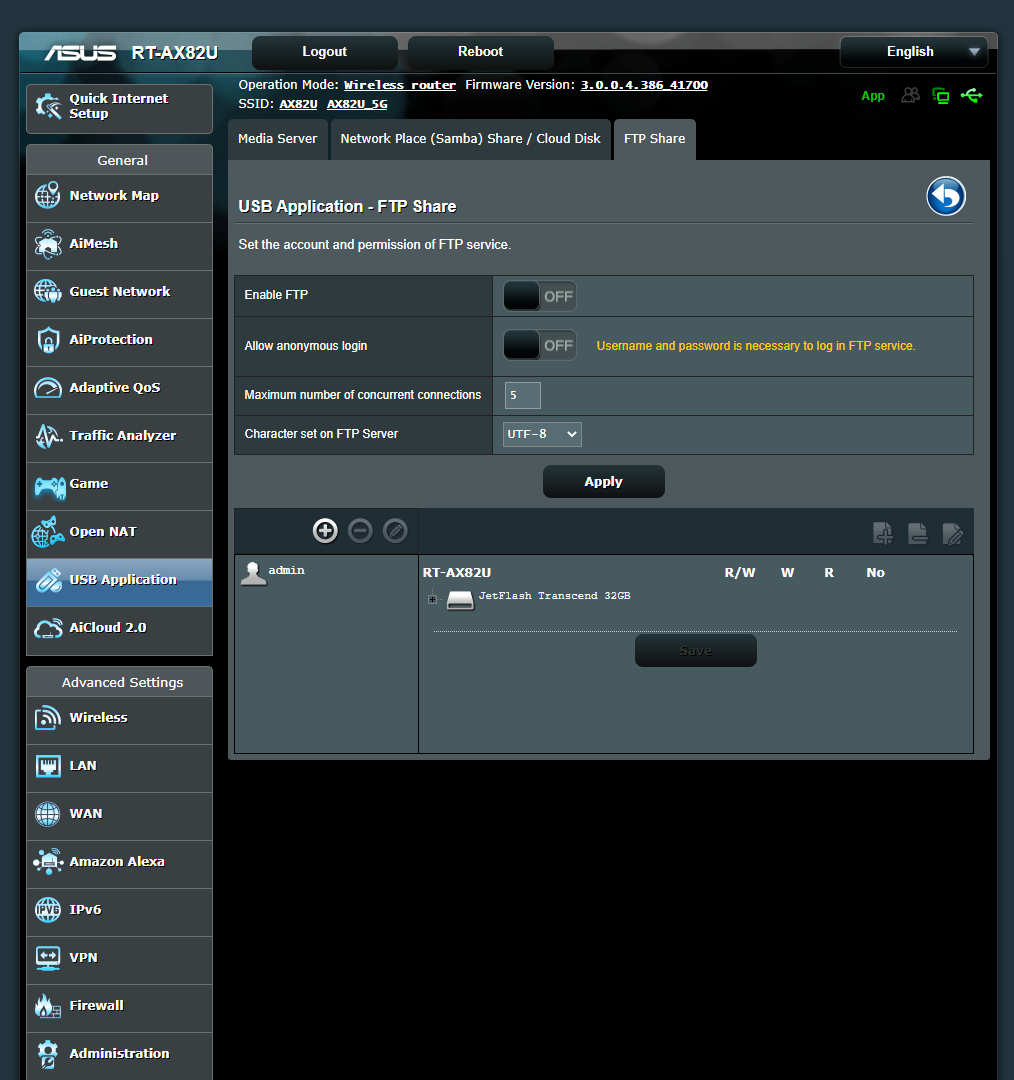Click the R/W permission column header
This screenshot has height=1080, width=1014.
(x=740, y=572)
